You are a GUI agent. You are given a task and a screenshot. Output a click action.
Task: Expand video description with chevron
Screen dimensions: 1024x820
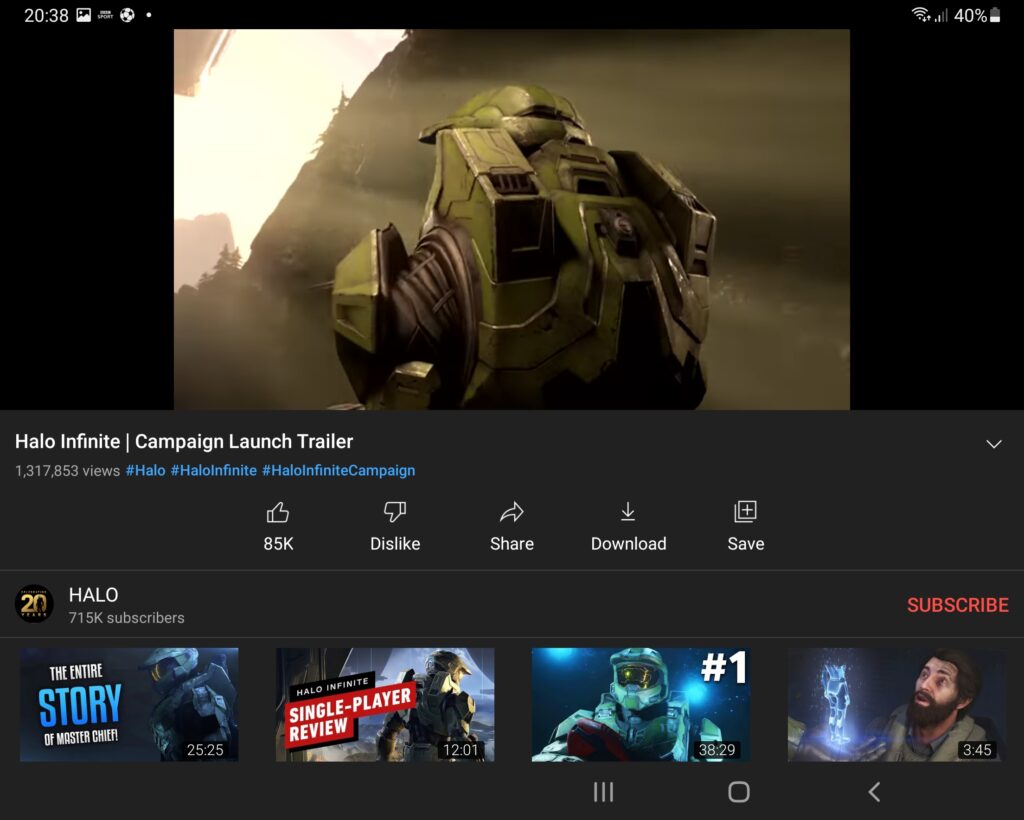tap(994, 444)
